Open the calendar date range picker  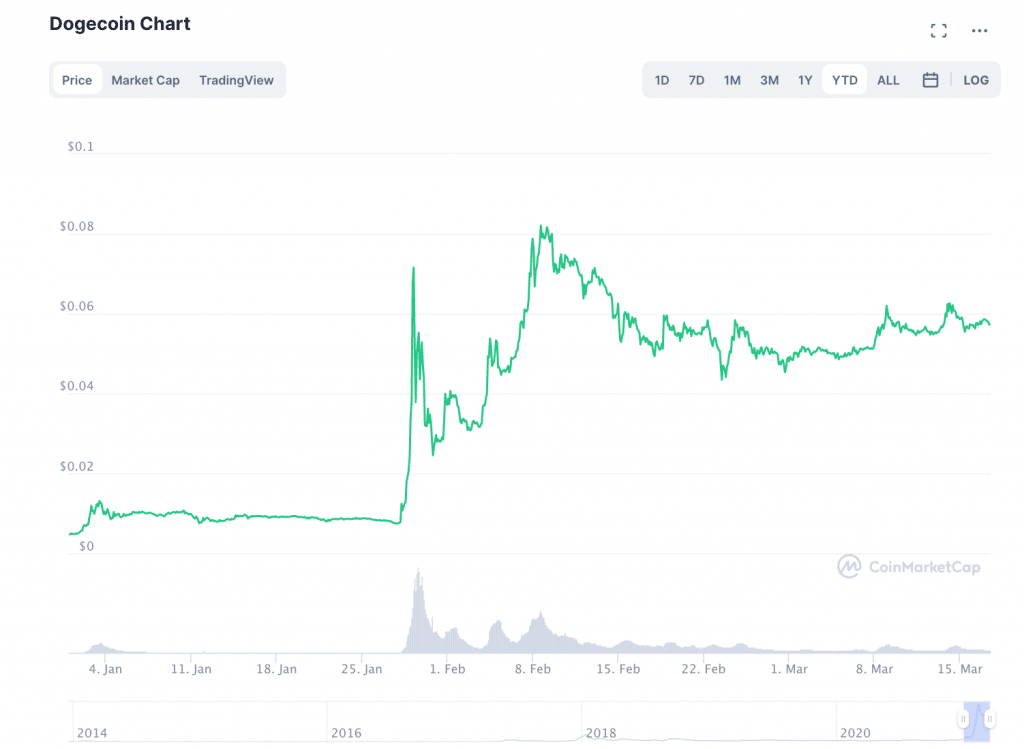930,80
